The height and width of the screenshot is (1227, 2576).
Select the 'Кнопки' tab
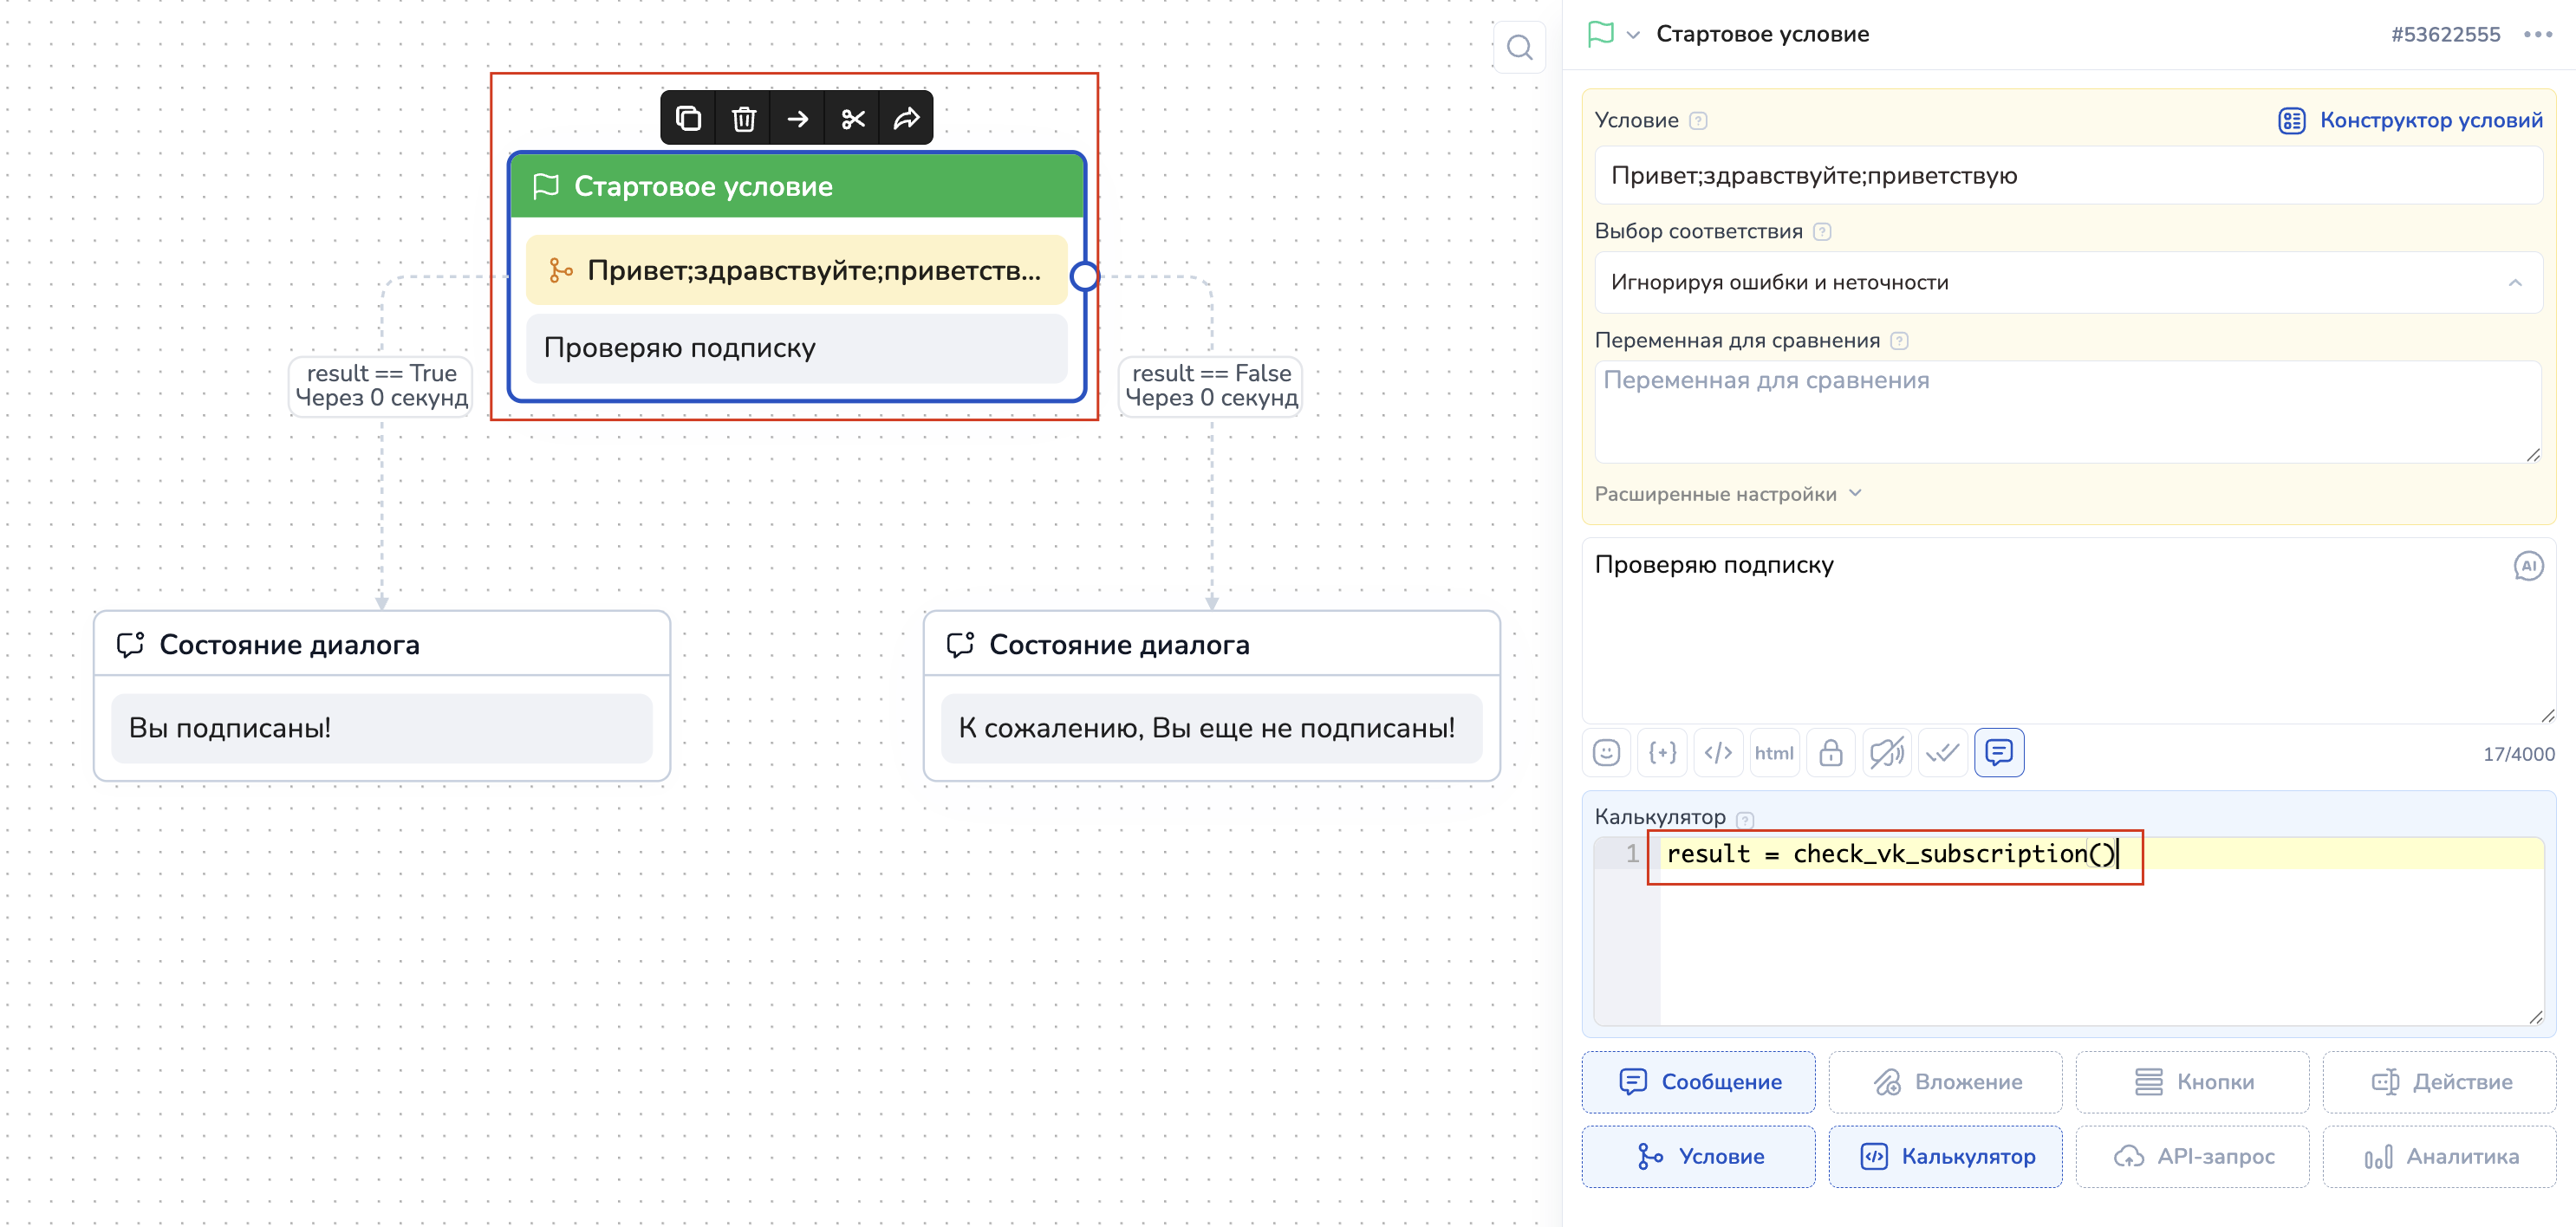click(x=2192, y=1081)
